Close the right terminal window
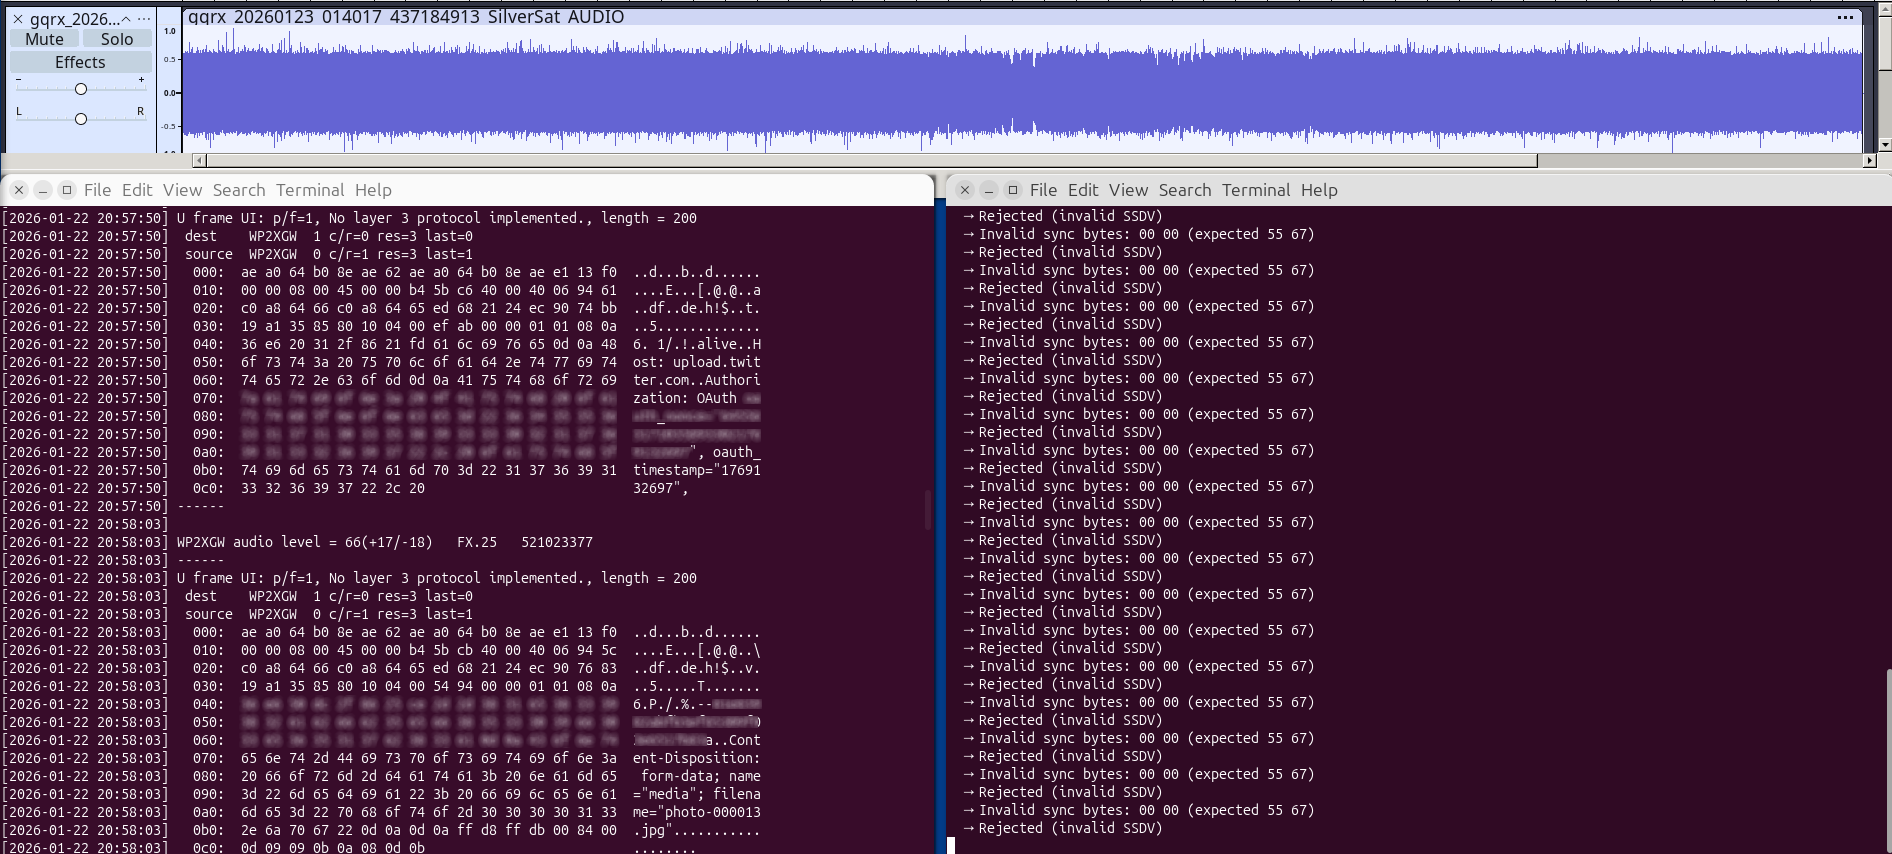The width and height of the screenshot is (1892, 854). click(x=965, y=190)
